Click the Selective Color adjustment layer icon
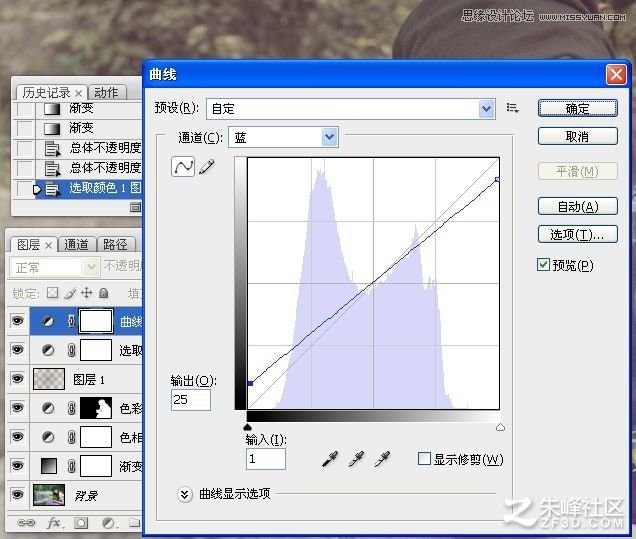Viewport: 636px width, 539px height. click(x=48, y=350)
